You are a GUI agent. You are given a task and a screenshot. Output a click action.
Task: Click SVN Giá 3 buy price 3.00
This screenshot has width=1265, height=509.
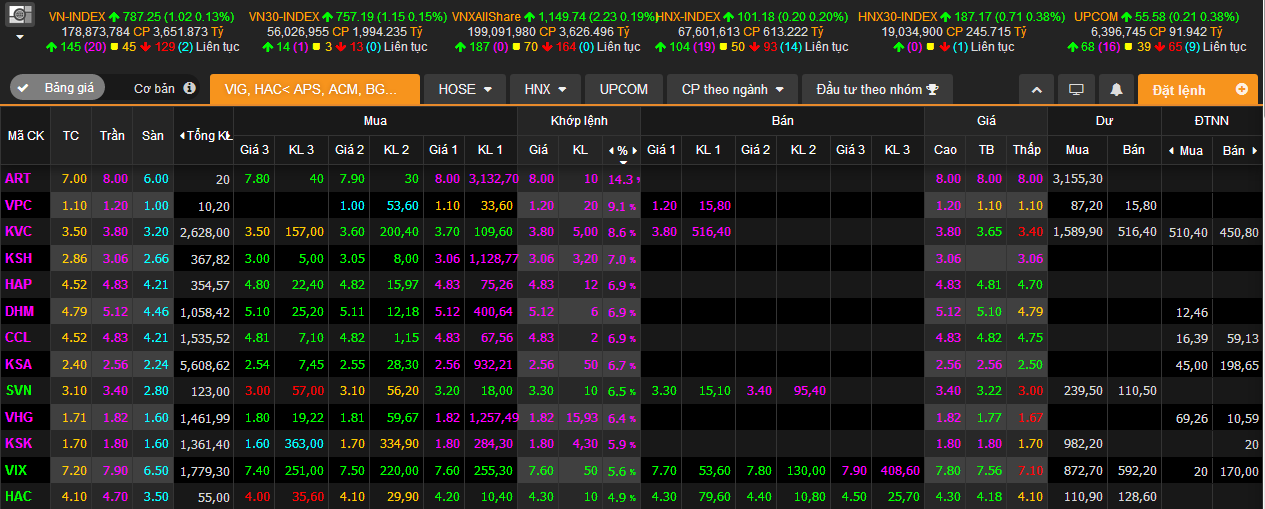[257, 391]
